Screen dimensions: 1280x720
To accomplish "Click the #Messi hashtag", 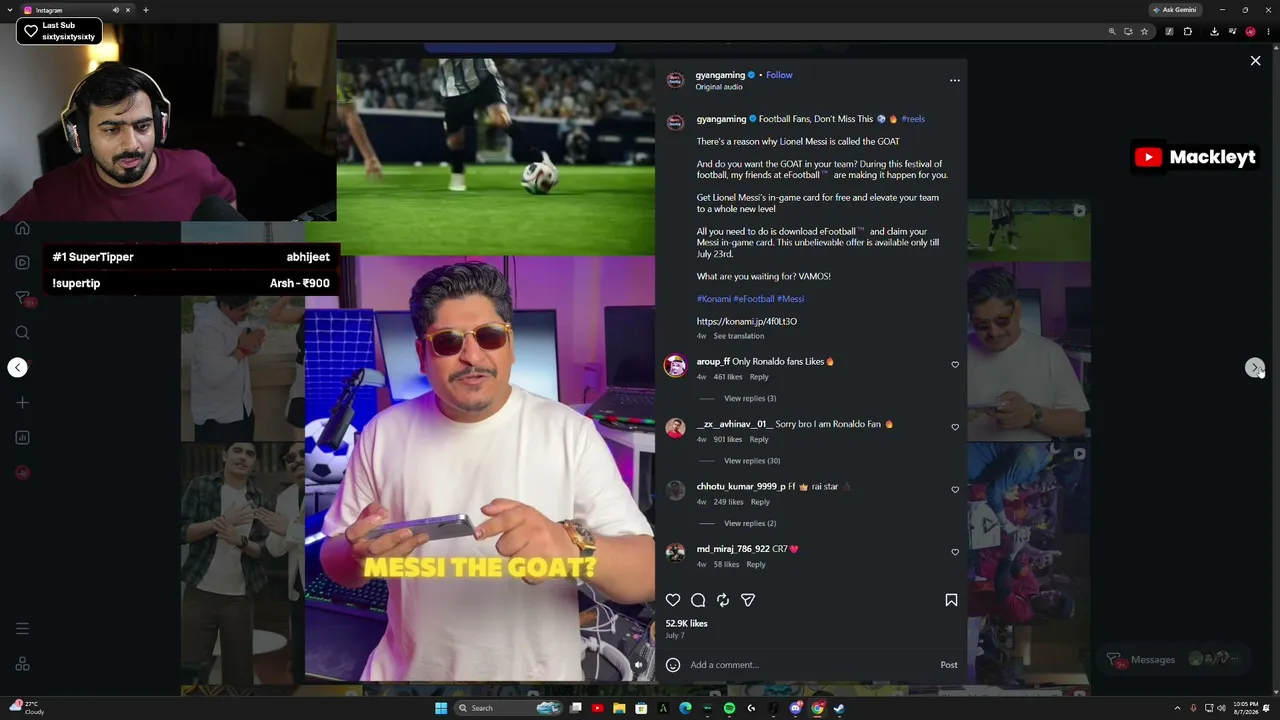I will tap(790, 299).
